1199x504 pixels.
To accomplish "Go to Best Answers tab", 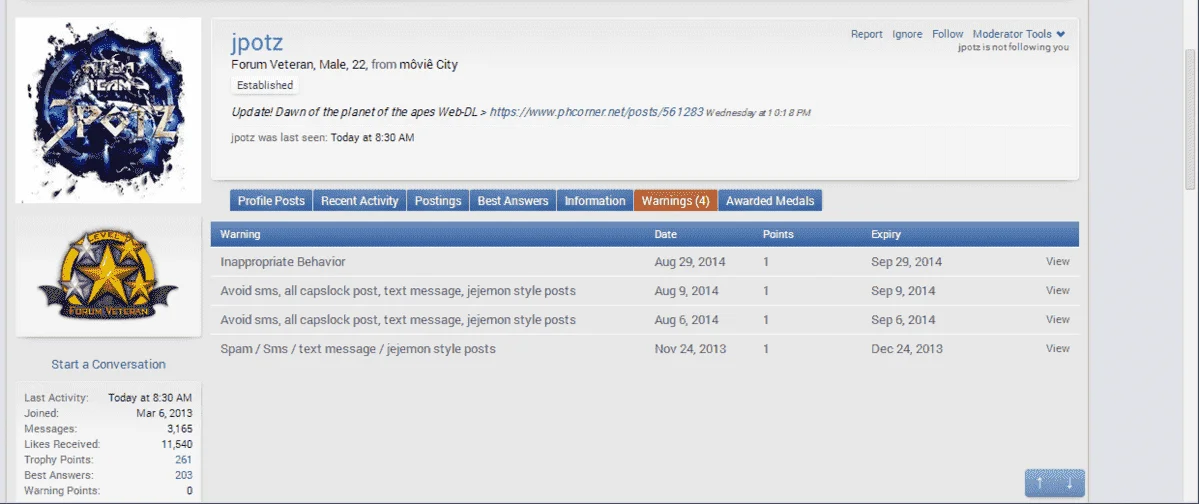I will pyautogui.click(x=513, y=200).
